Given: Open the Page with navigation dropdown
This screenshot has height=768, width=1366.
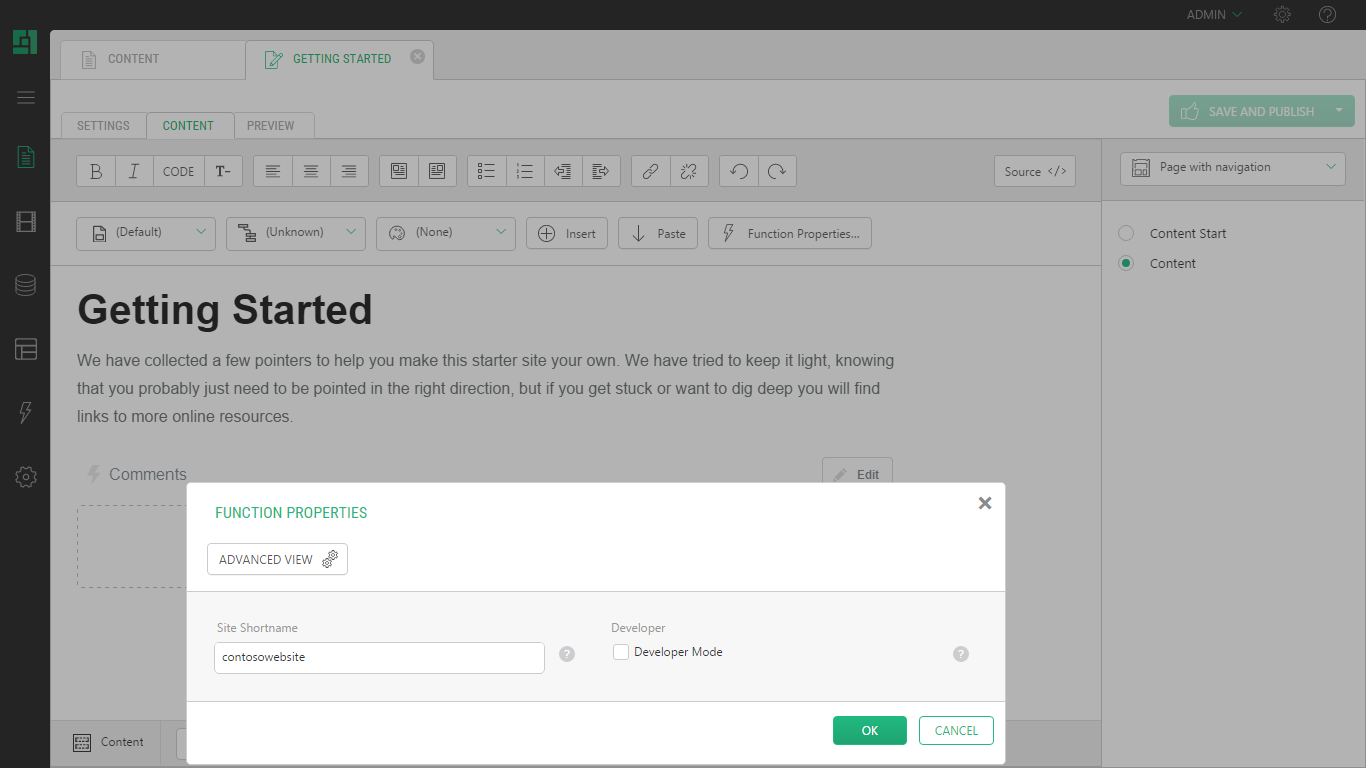Looking at the screenshot, I should 1232,168.
